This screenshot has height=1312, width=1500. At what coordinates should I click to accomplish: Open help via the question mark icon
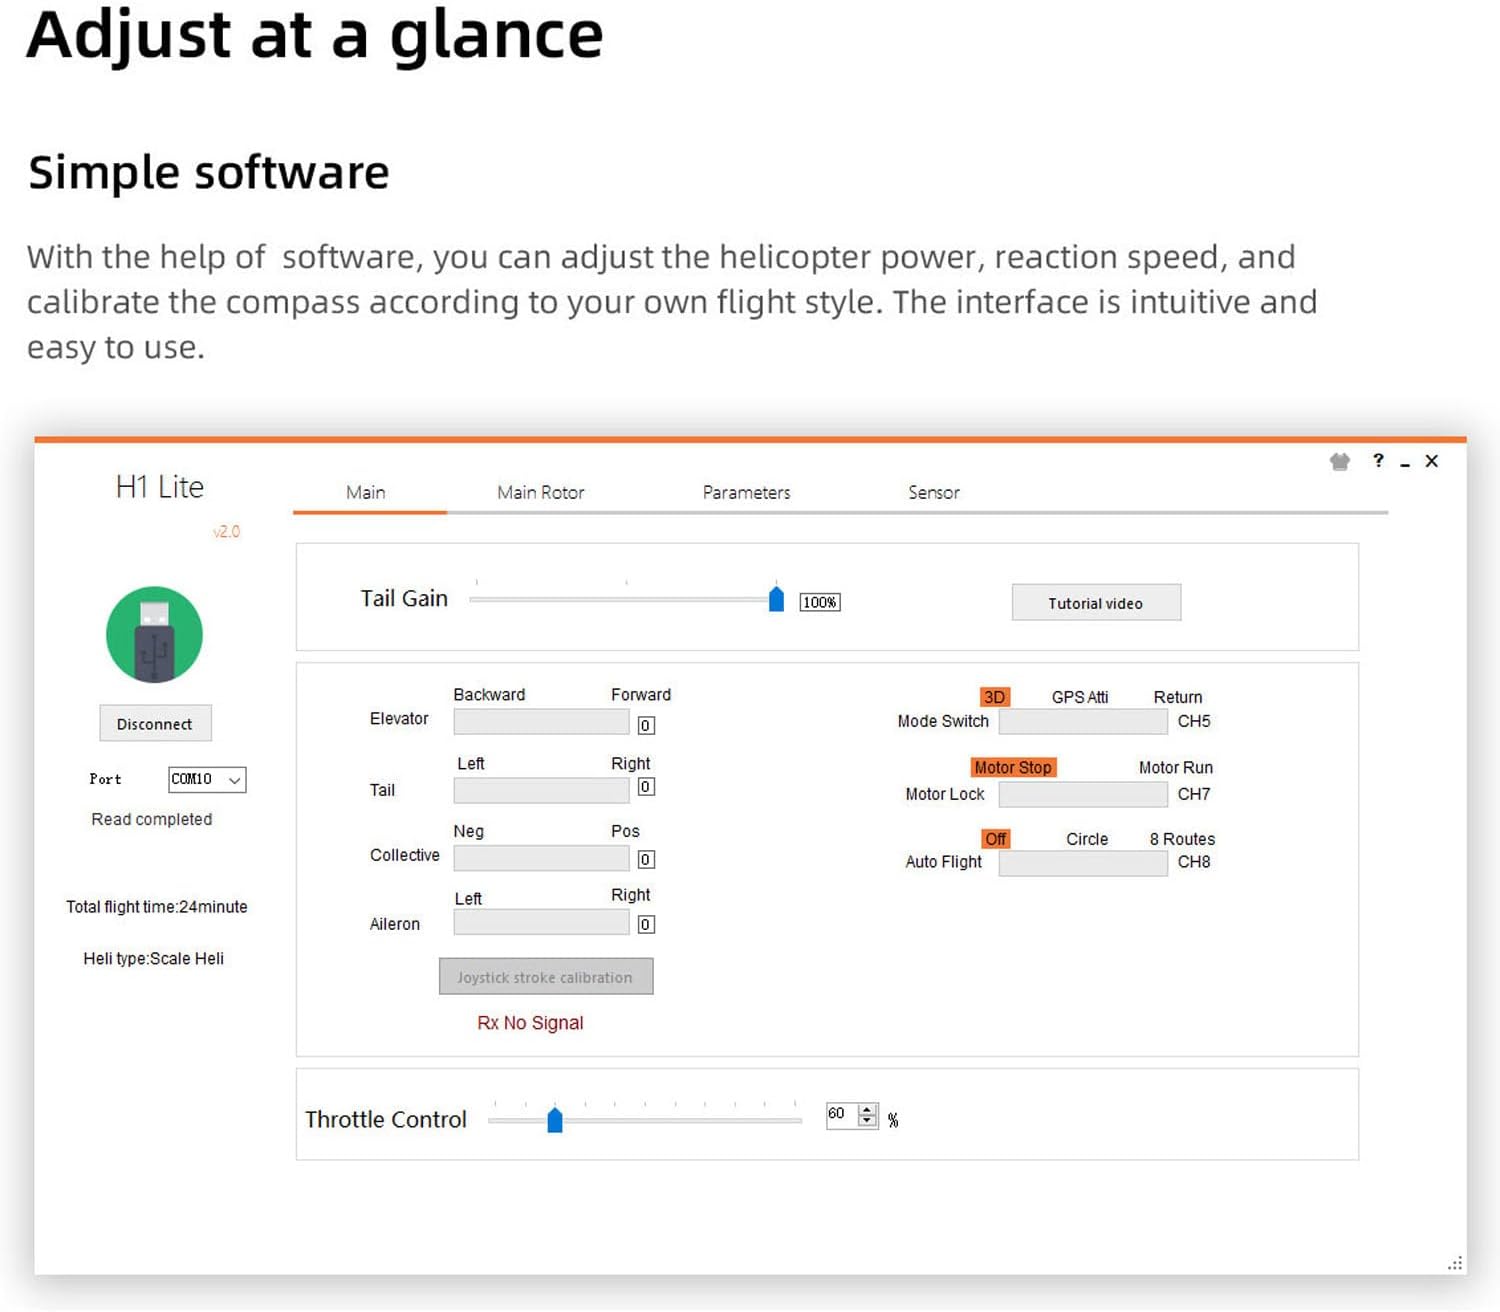pyautogui.click(x=1378, y=460)
